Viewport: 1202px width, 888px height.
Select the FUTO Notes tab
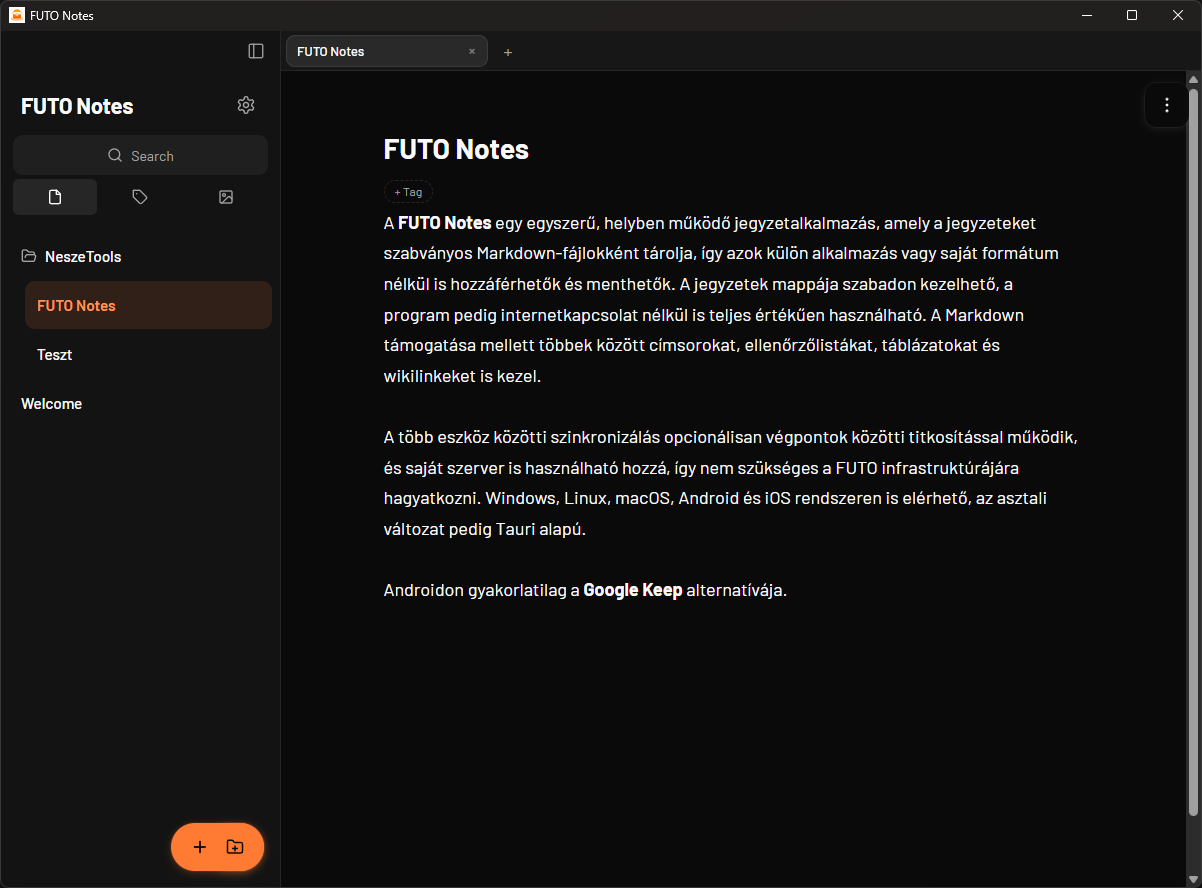(387, 51)
